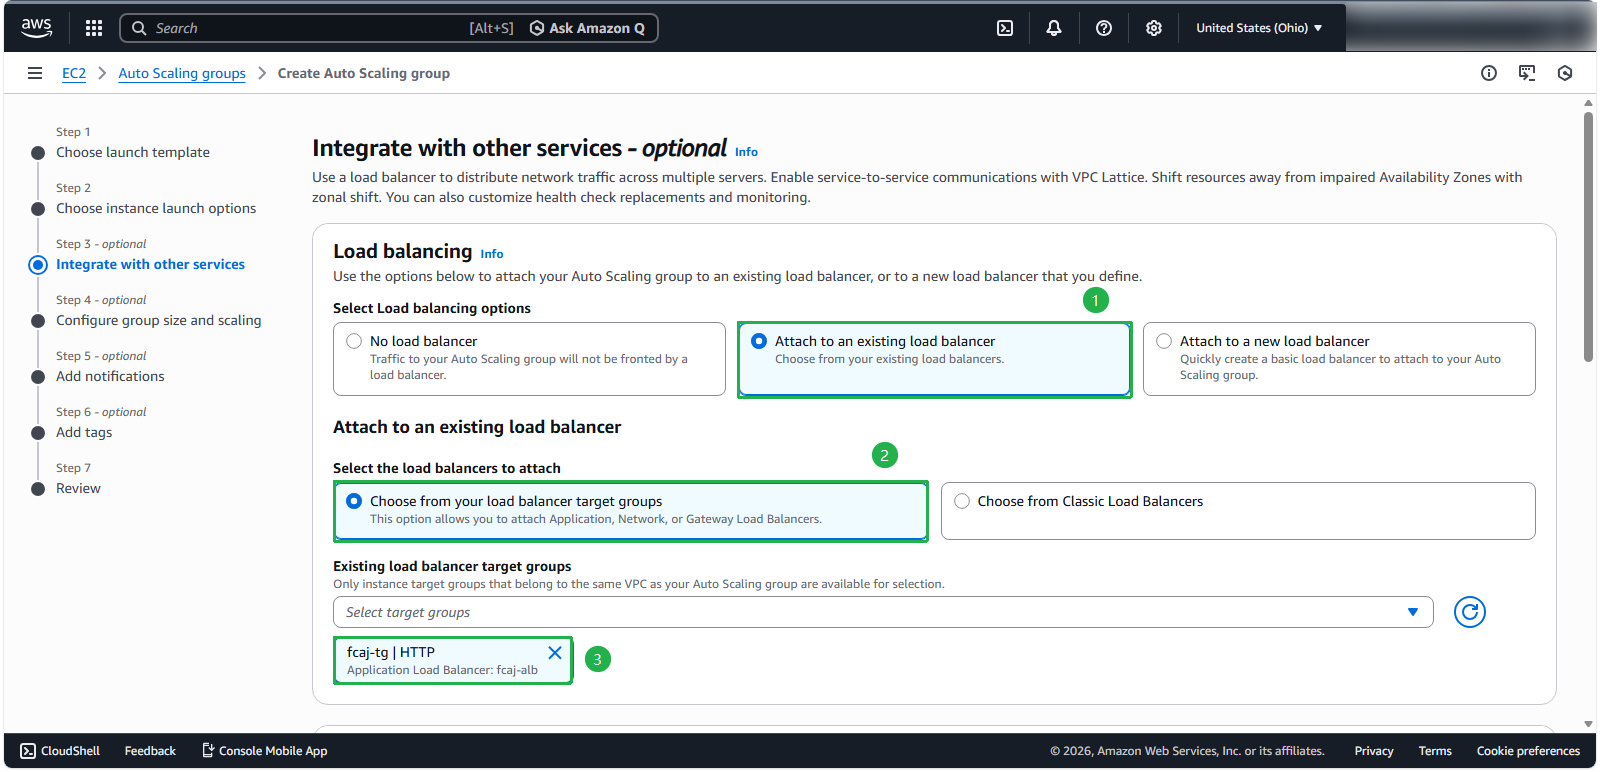Refresh the target groups list
Viewport: 1600px width, 772px height.
click(1469, 612)
